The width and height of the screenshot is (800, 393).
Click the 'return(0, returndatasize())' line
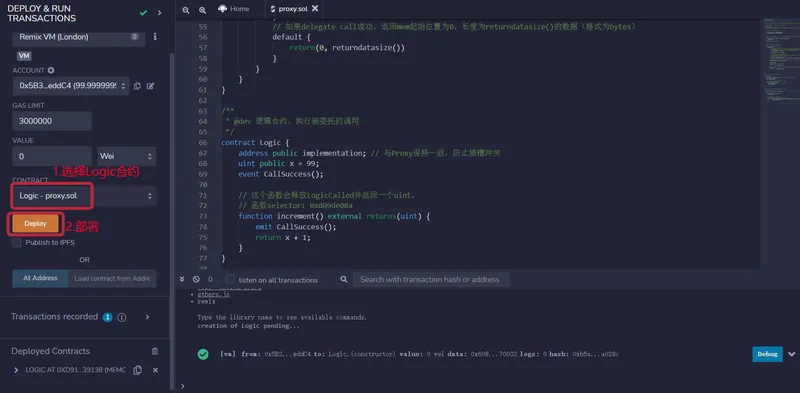tap(347, 48)
